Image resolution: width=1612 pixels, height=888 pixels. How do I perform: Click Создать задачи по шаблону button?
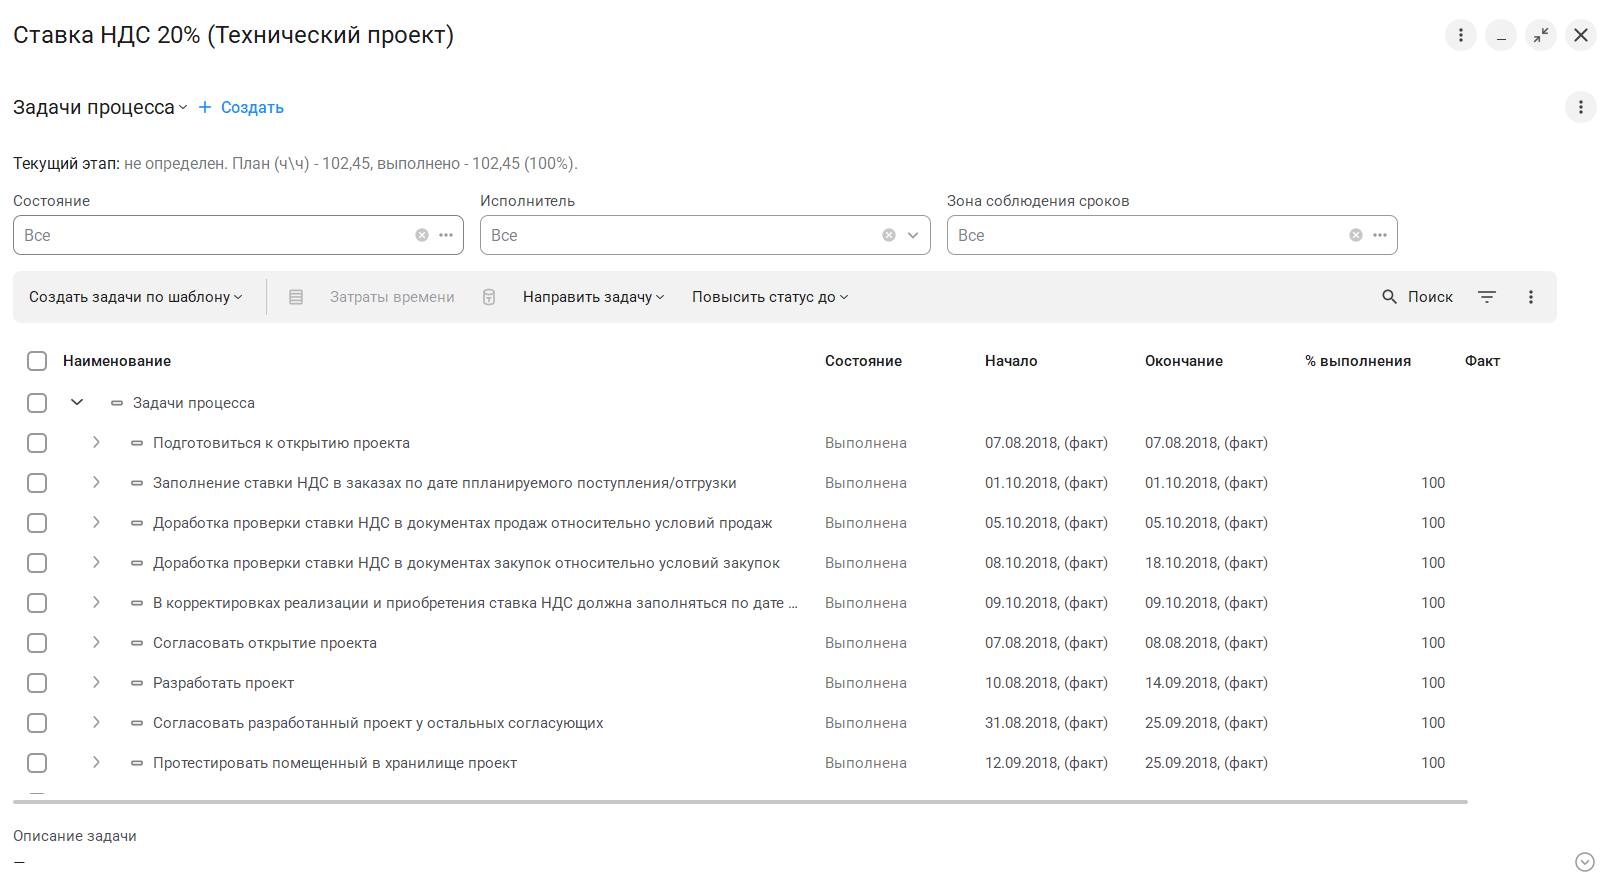pos(135,297)
